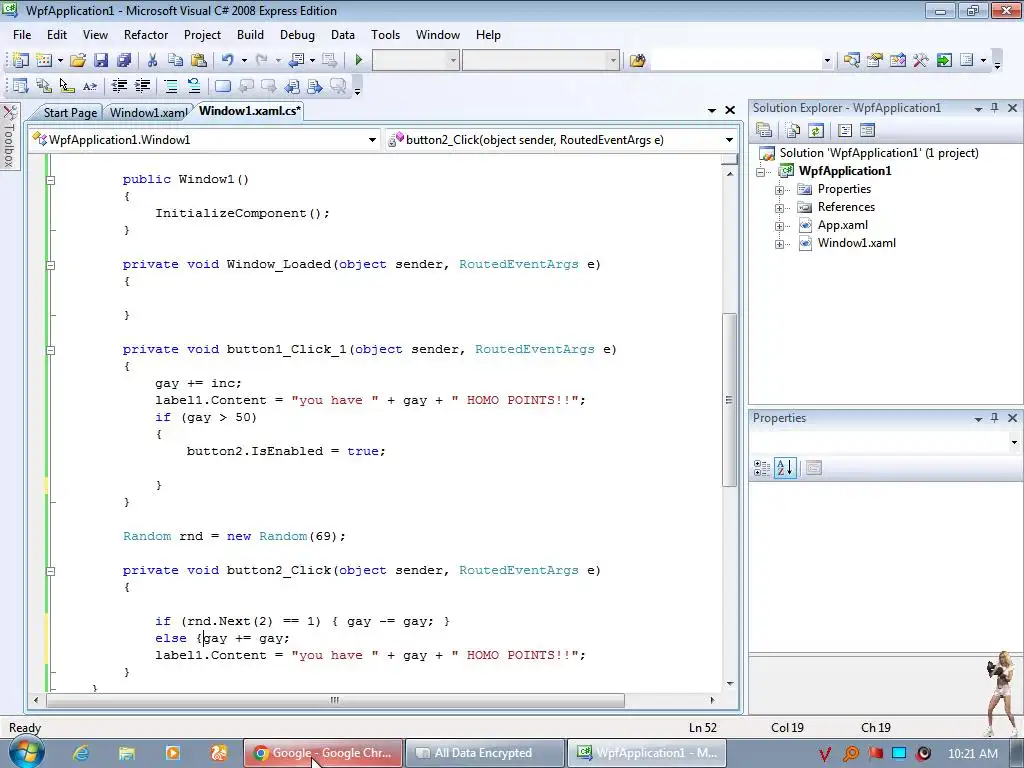The height and width of the screenshot is (768, 1024).
Task: Toggle a bookmark on current line
Action: [x=223, y=86]
